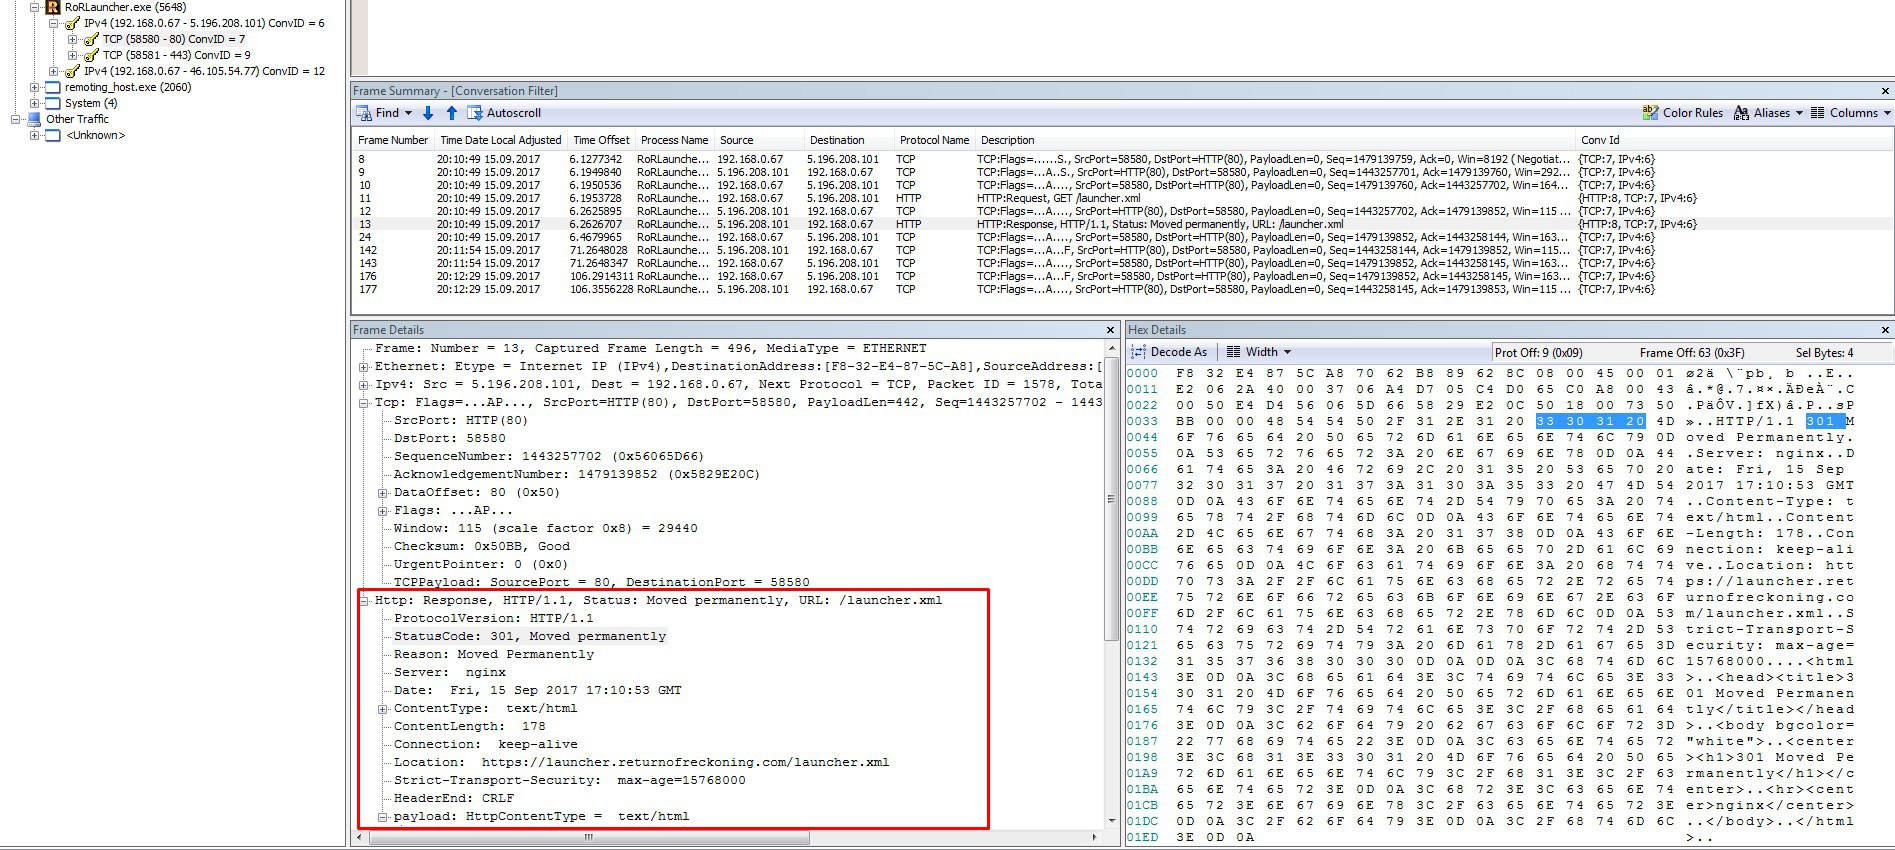Select frame 13 HTTP Response row

1122,224
